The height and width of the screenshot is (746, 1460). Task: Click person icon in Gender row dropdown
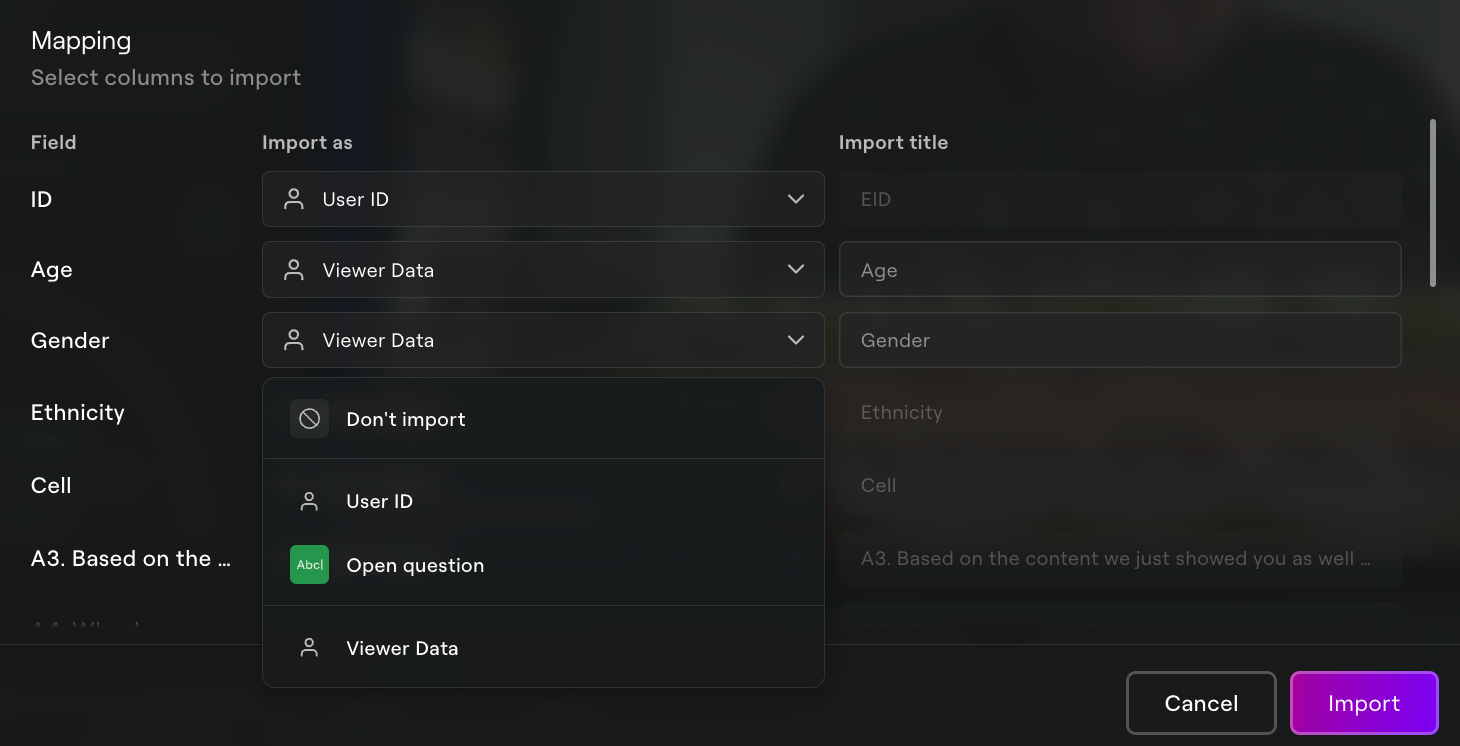coord(293,340)
